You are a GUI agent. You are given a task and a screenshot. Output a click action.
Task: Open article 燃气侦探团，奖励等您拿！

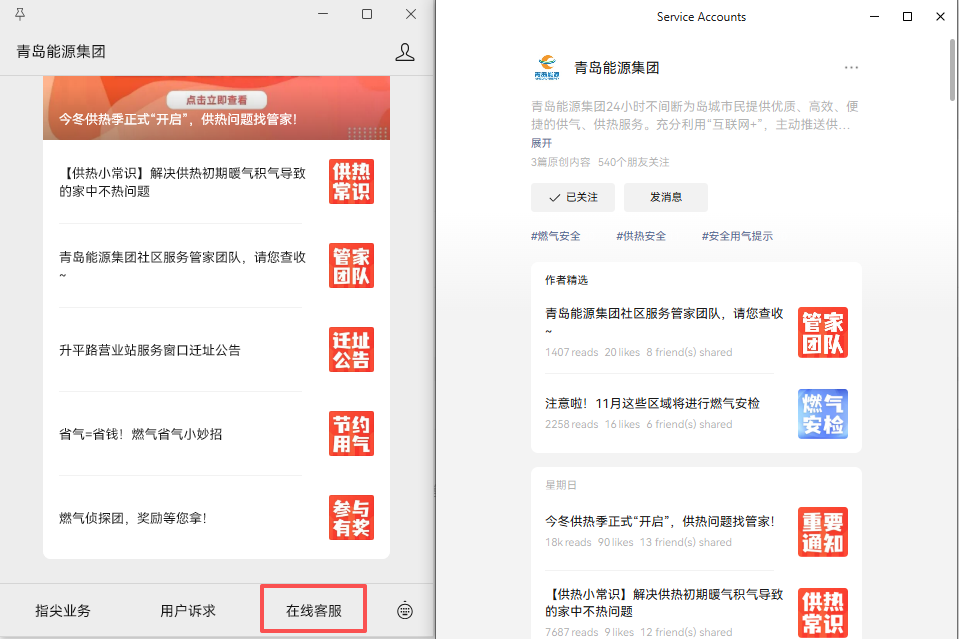coord(133,518)
